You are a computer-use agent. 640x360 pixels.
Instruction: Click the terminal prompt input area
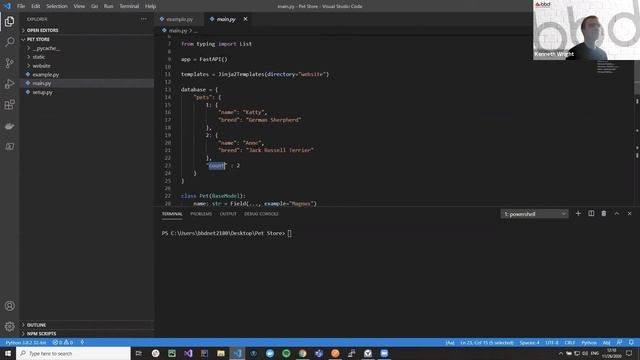[289, 233]
